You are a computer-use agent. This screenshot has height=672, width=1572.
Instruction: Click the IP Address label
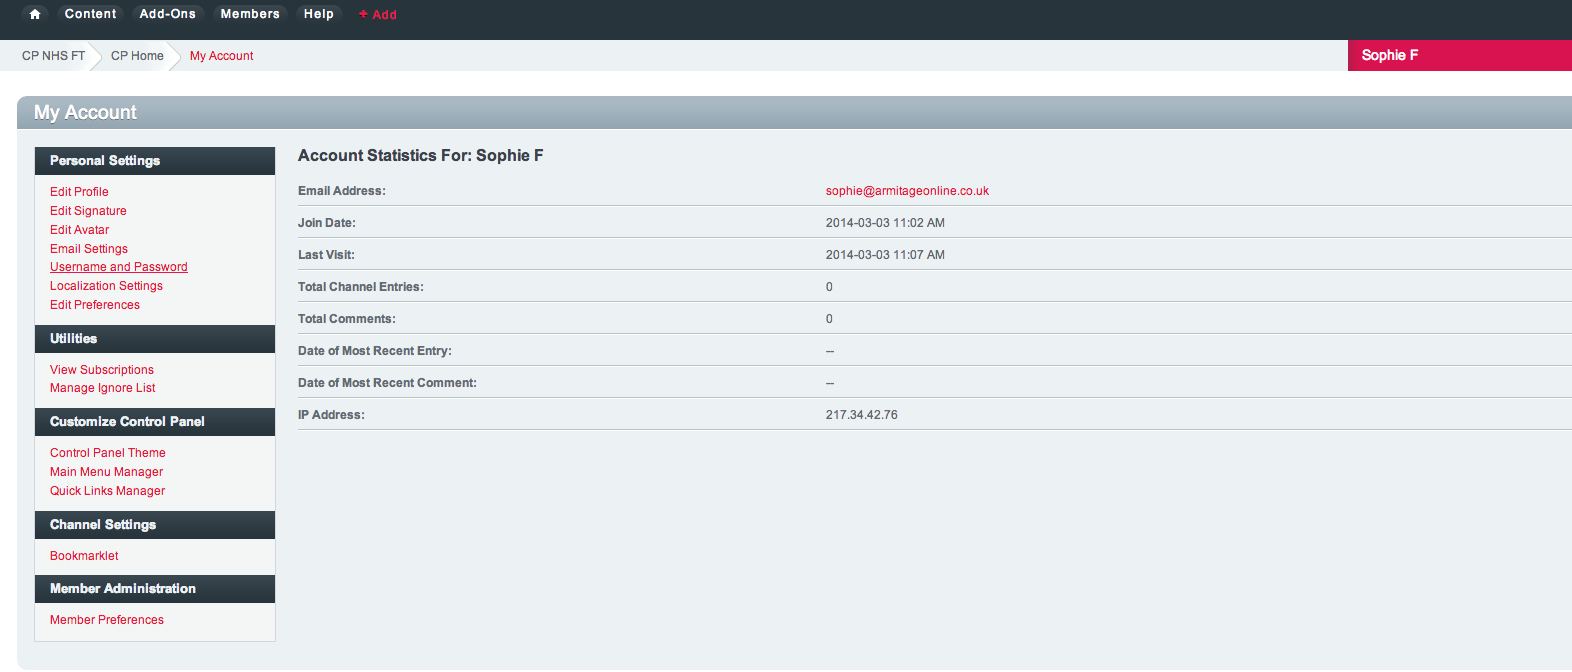click(331, 415)
